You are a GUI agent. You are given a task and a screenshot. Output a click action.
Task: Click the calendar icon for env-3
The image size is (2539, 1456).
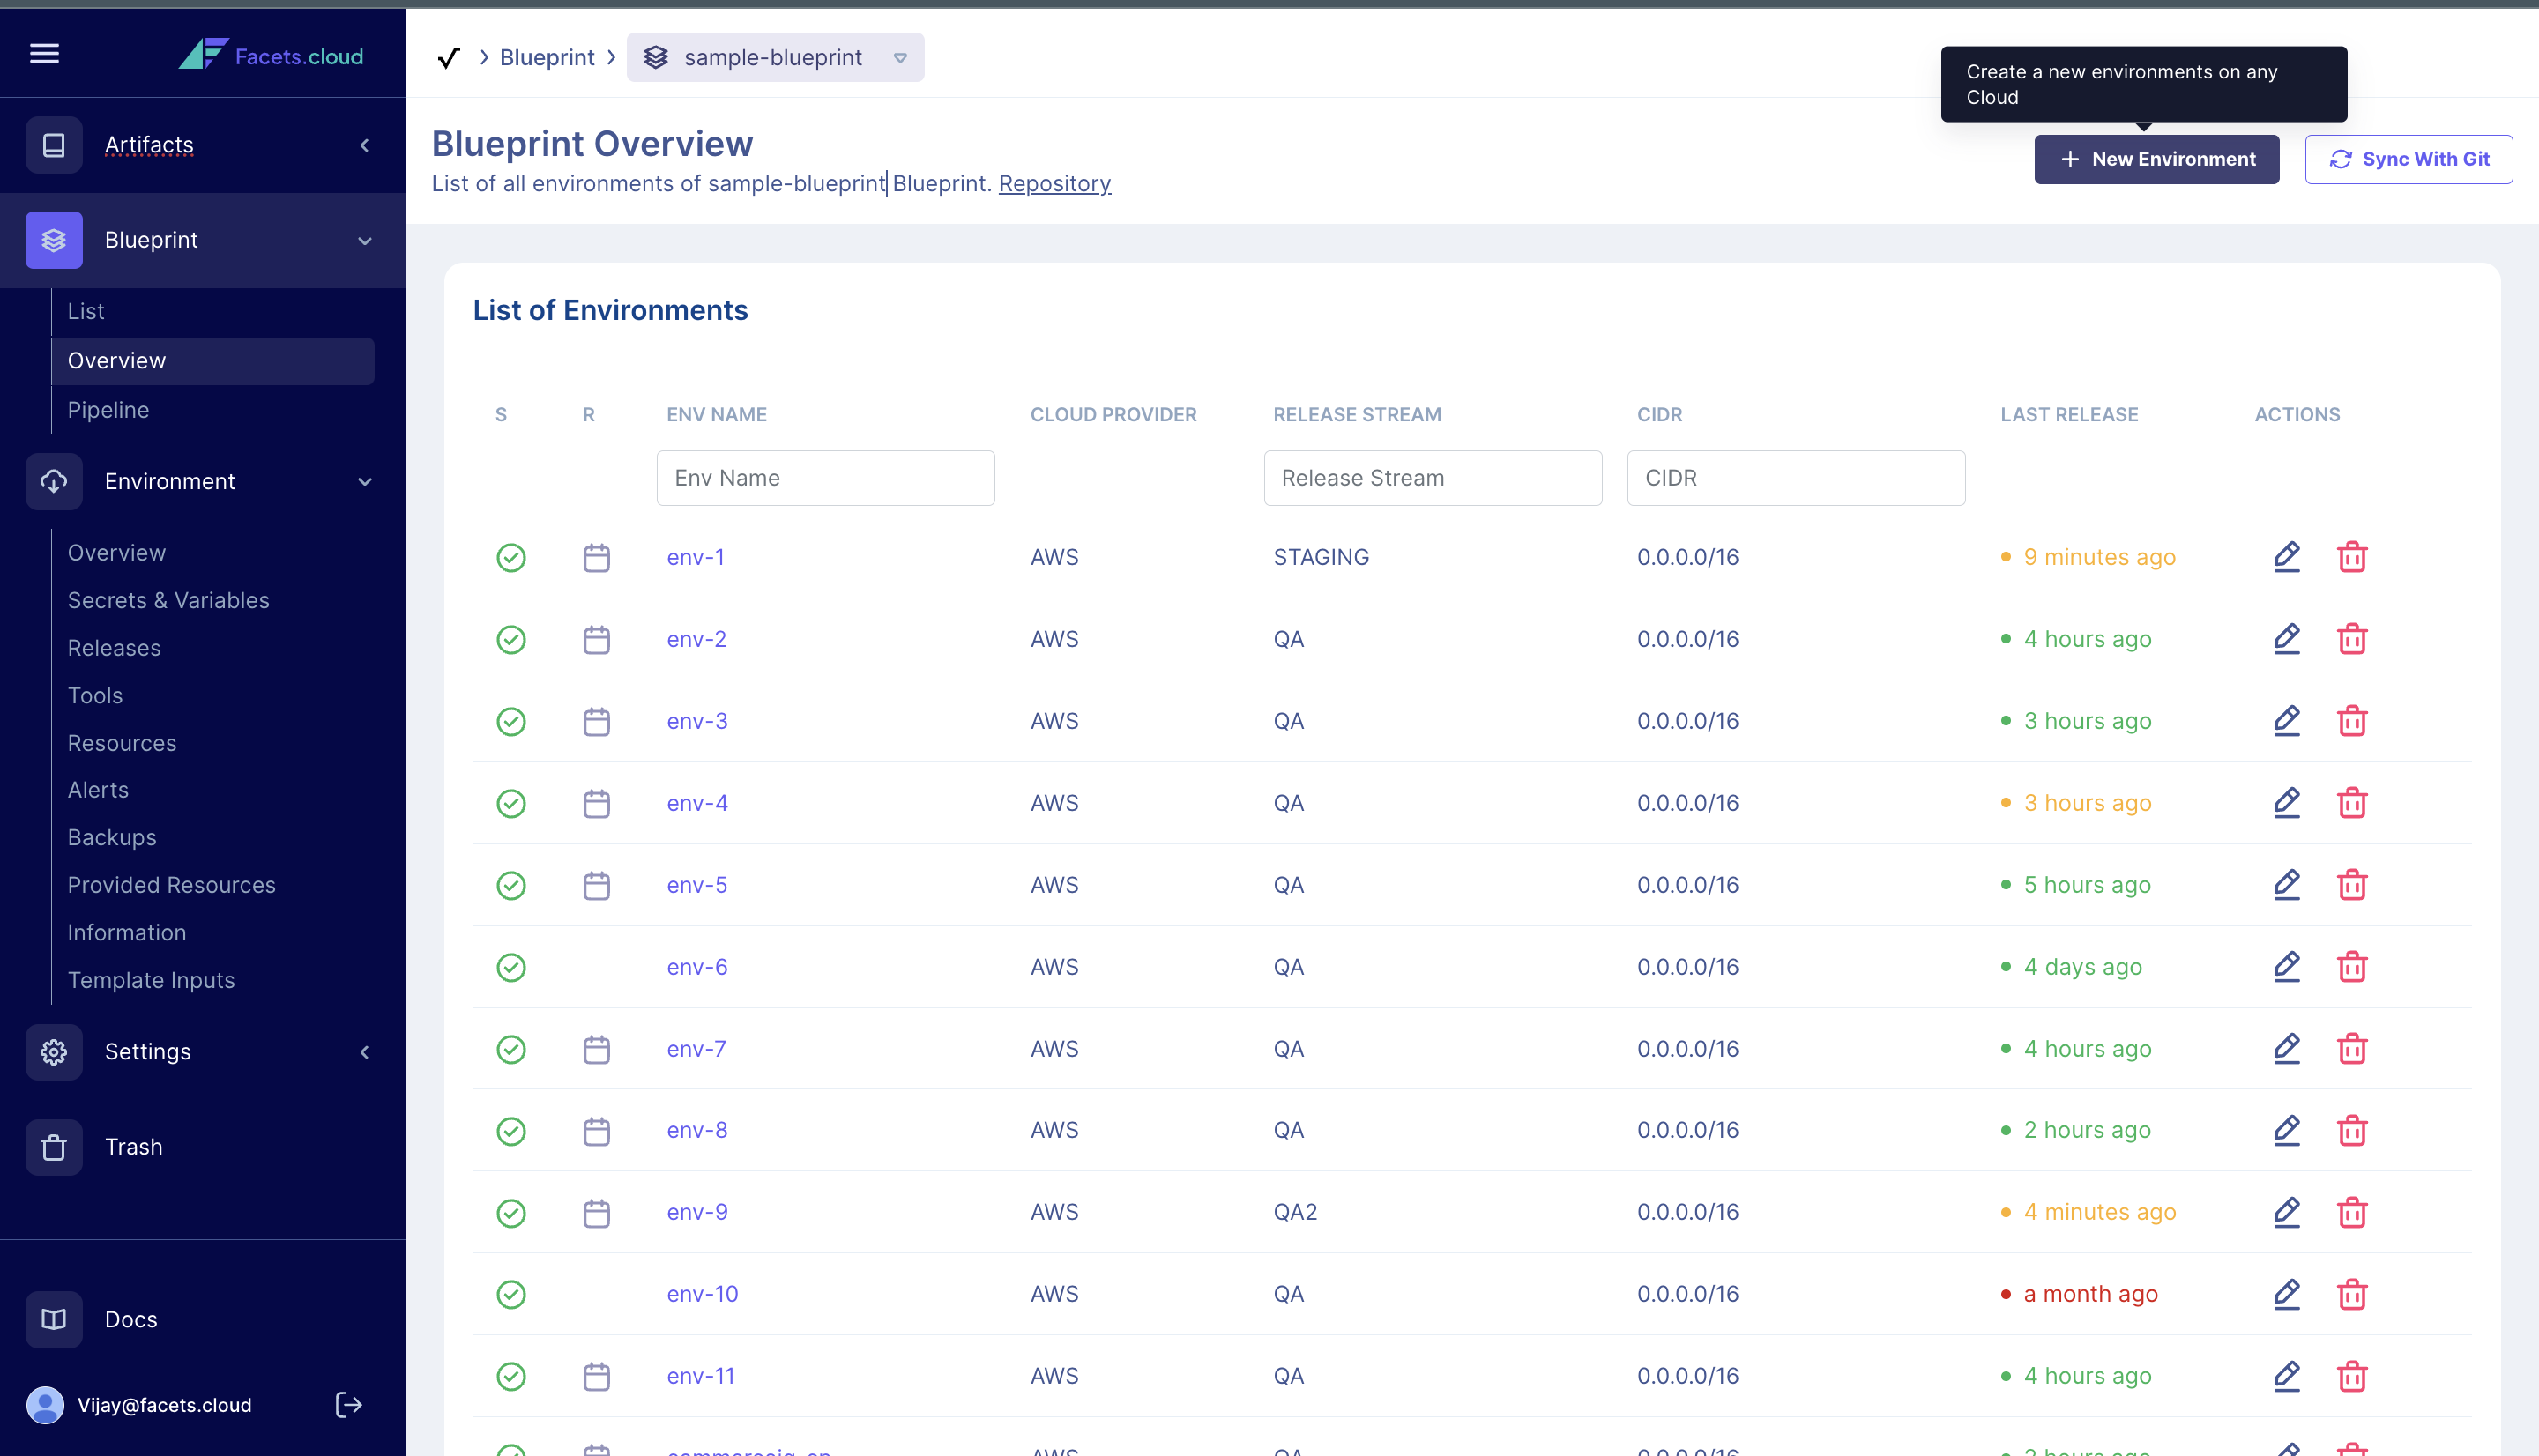[597, 720]
